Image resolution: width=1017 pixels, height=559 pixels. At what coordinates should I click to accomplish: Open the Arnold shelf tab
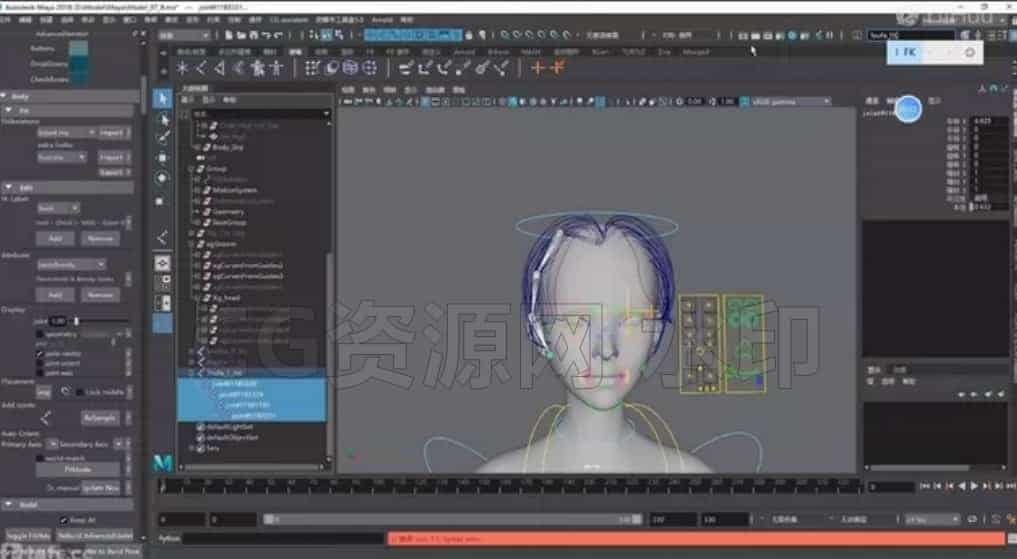pyautogui.click(x=463, y=52)
